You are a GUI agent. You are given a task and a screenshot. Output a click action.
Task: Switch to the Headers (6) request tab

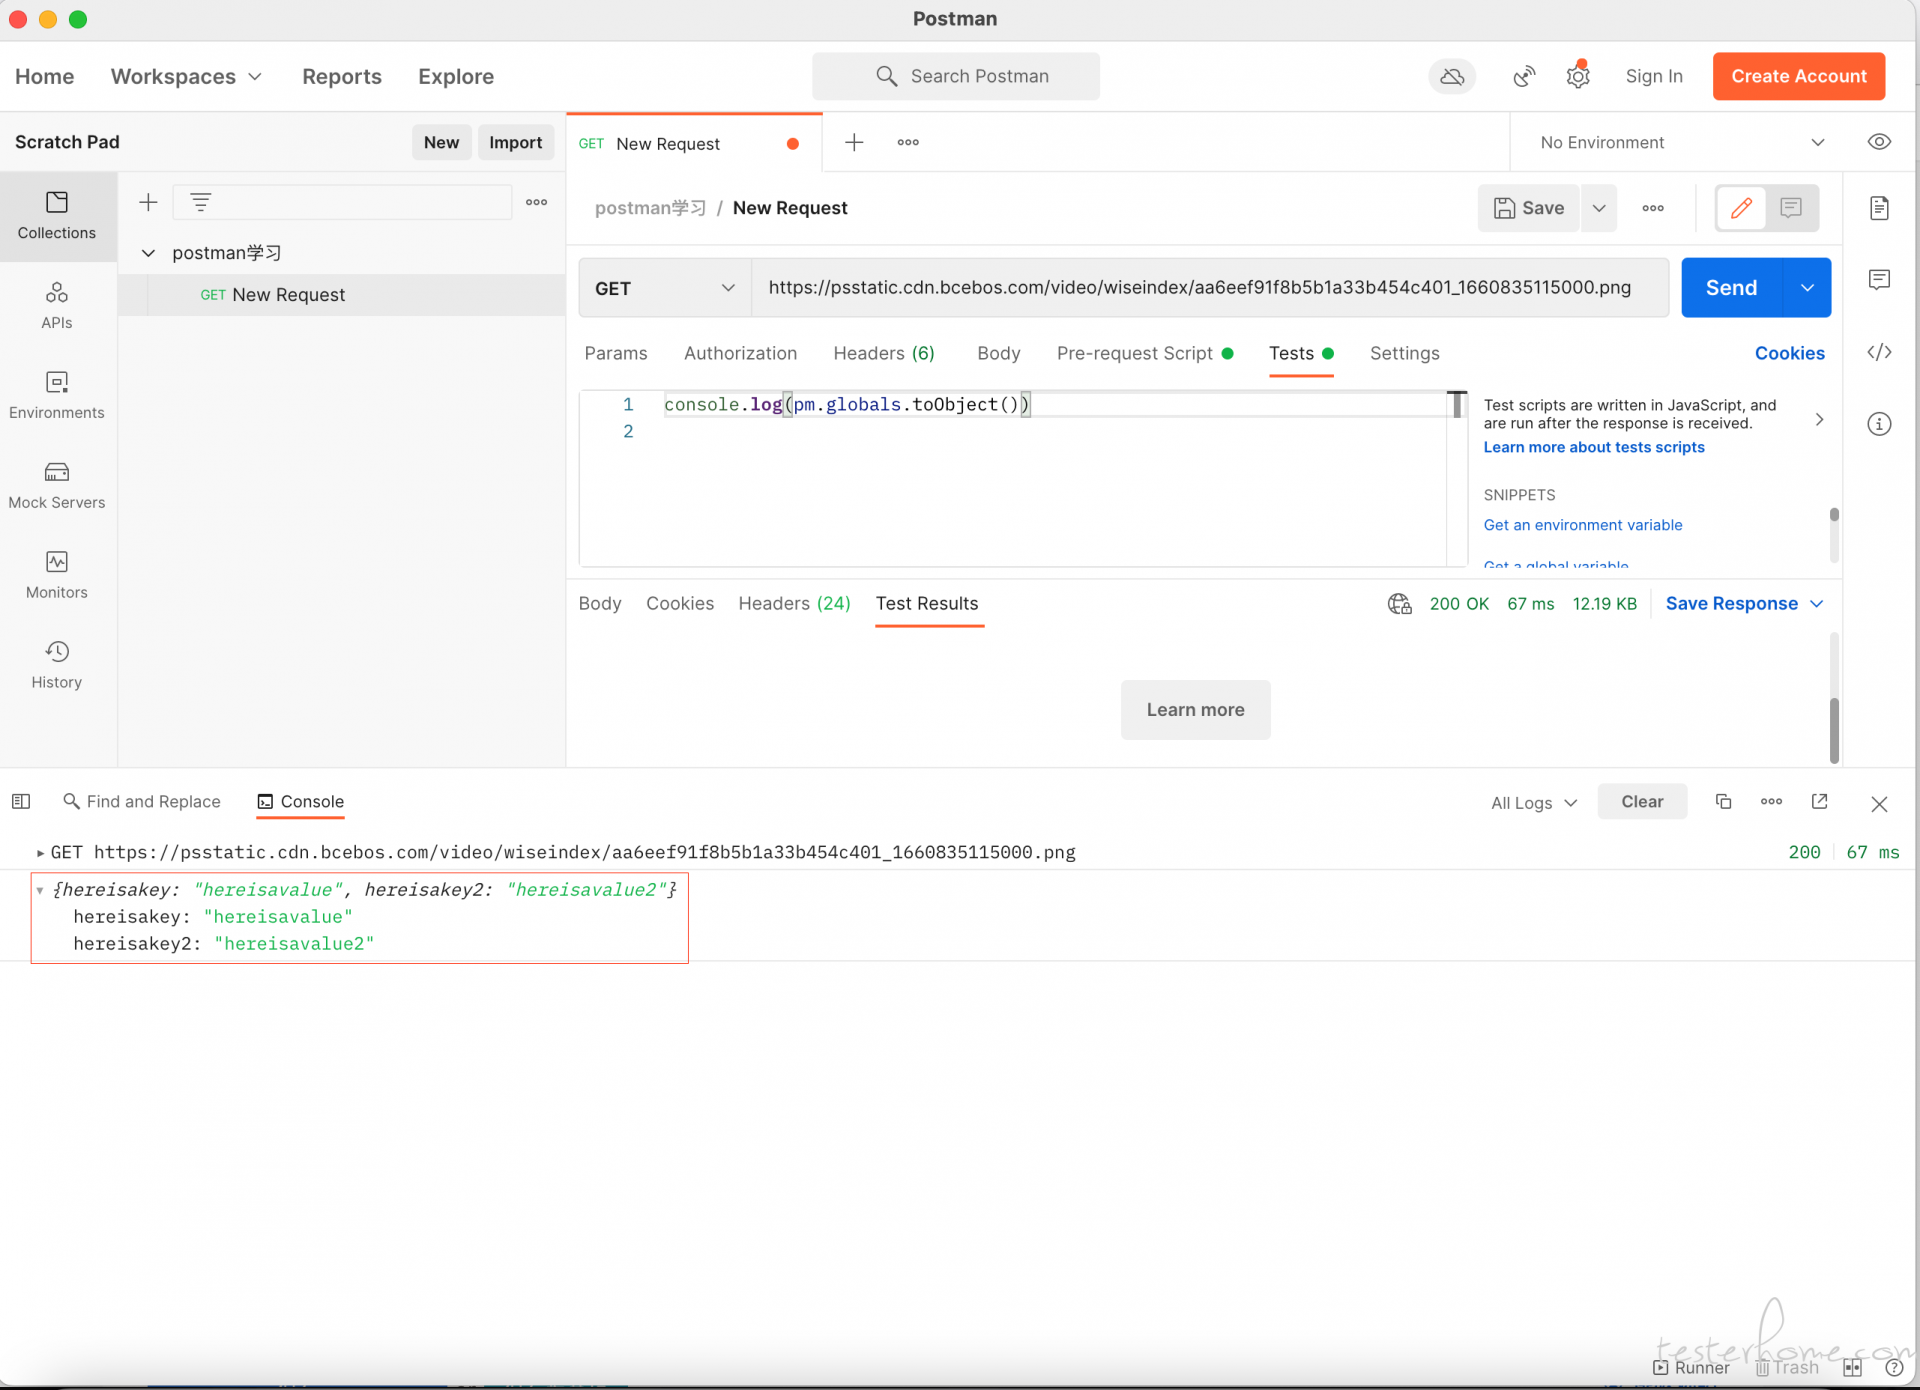click(x=884, y=353)
